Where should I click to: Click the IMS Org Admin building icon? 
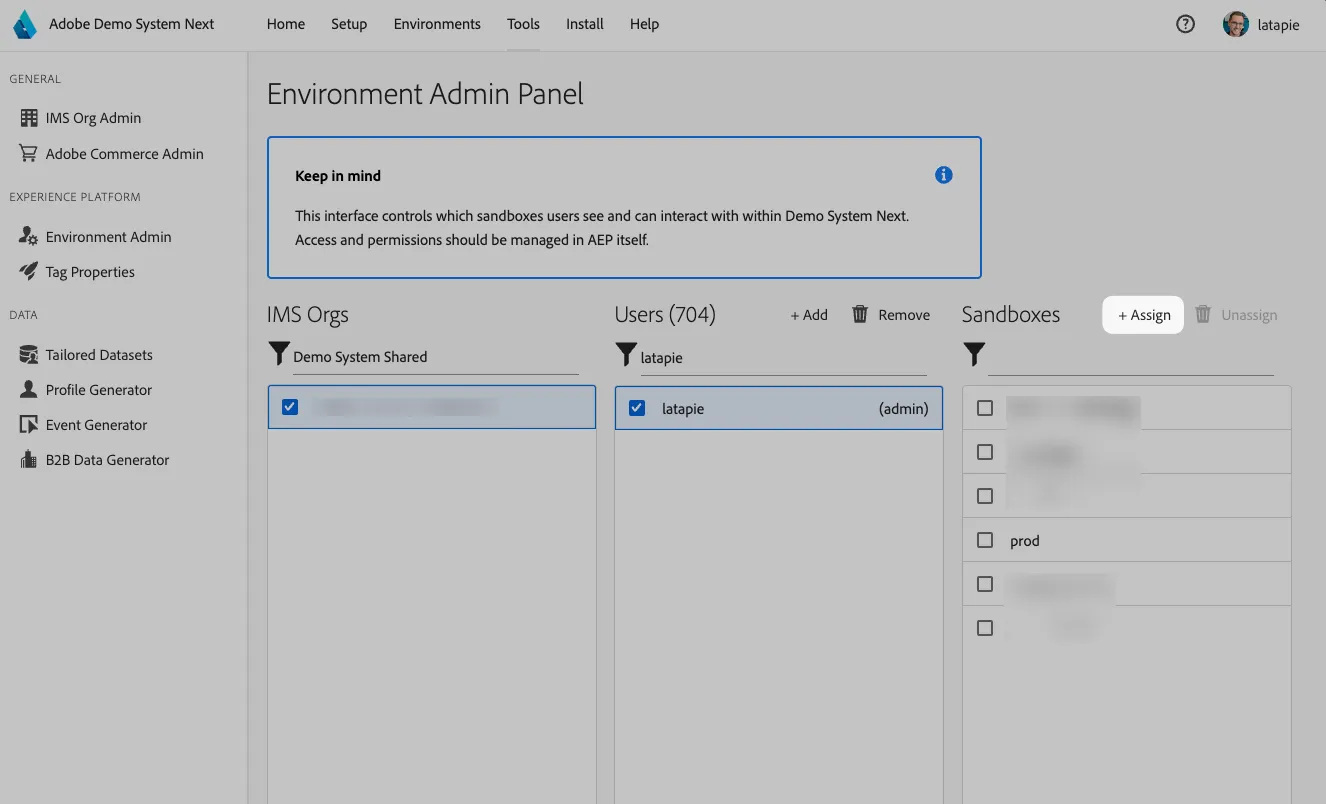pos(29,118)
